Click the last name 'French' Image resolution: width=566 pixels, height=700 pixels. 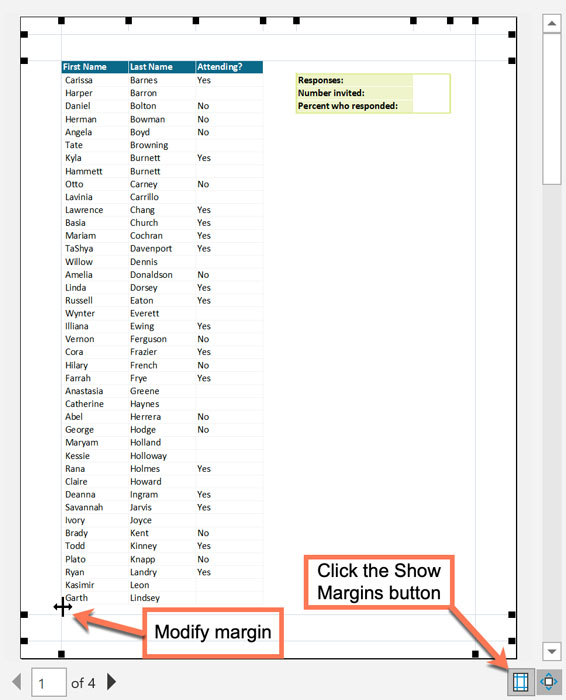click(x=144, y=365)
